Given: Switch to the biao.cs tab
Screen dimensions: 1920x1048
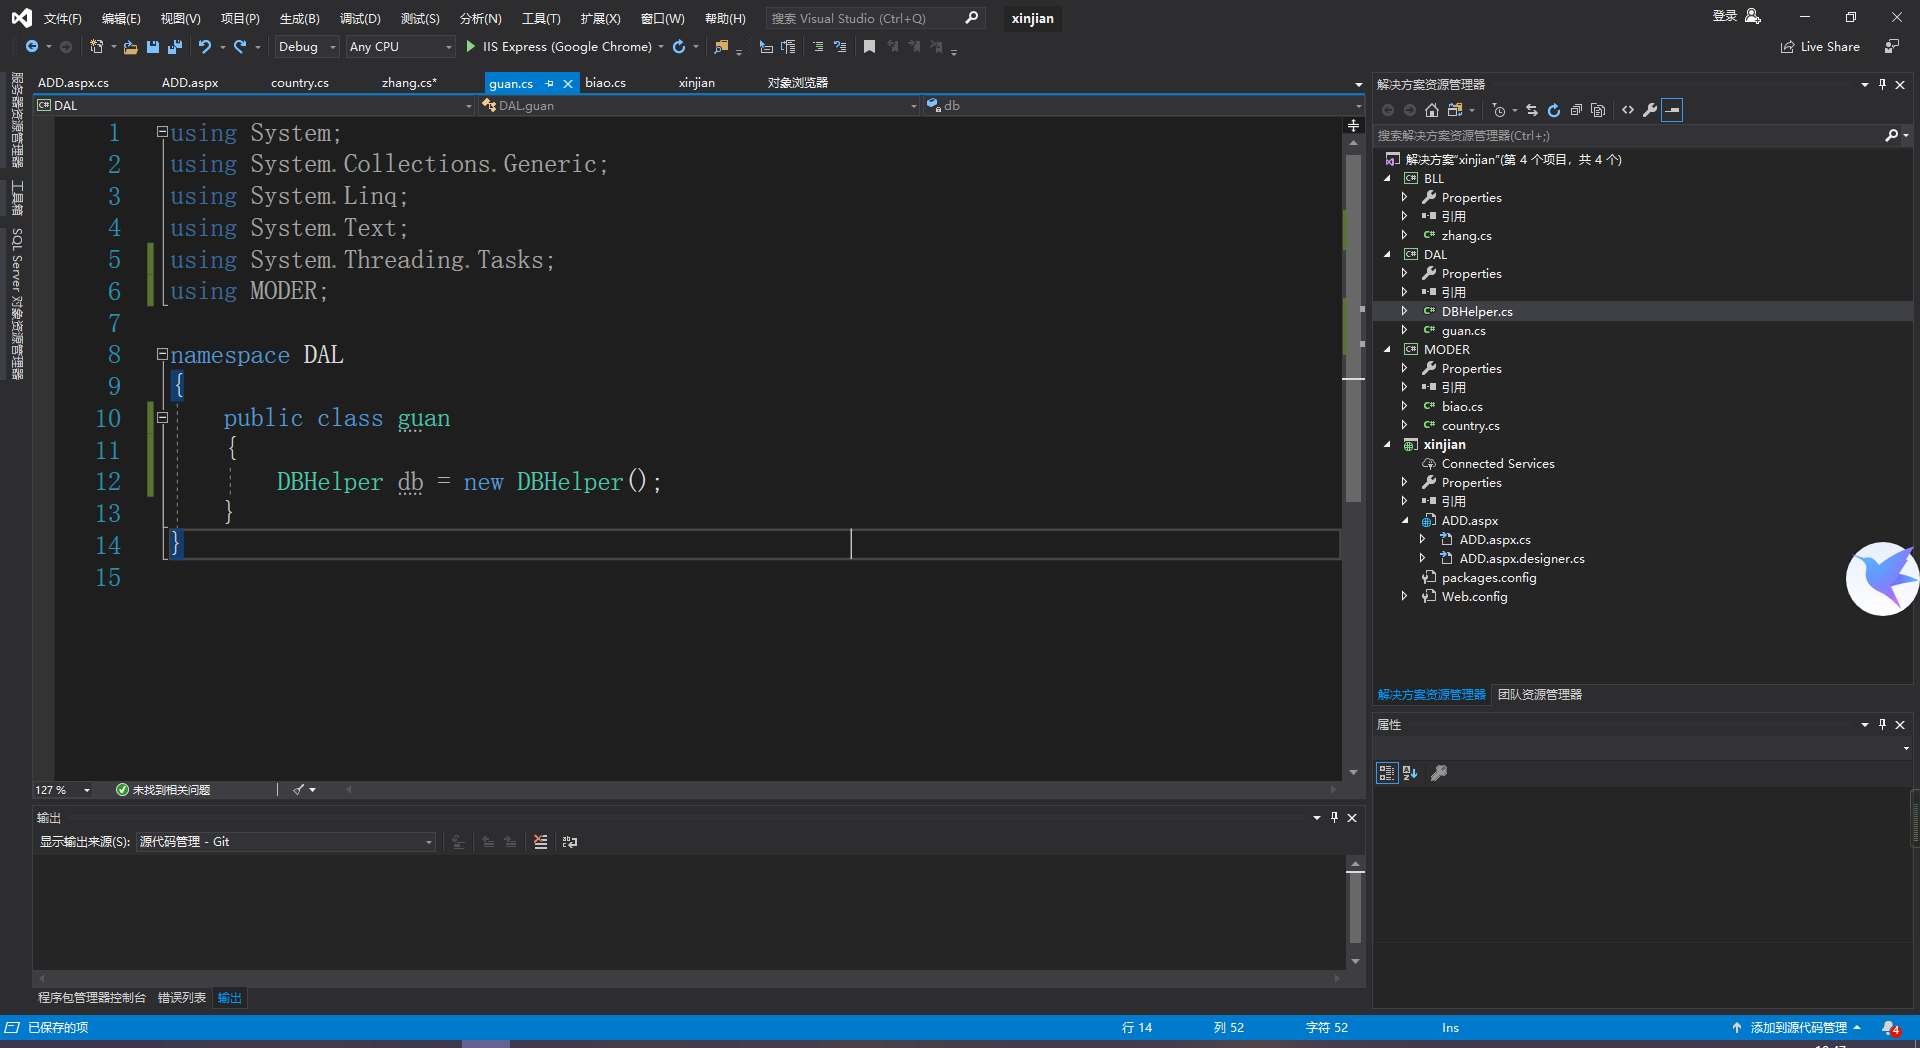Looking at the screenshot, I should coord(606,83).
